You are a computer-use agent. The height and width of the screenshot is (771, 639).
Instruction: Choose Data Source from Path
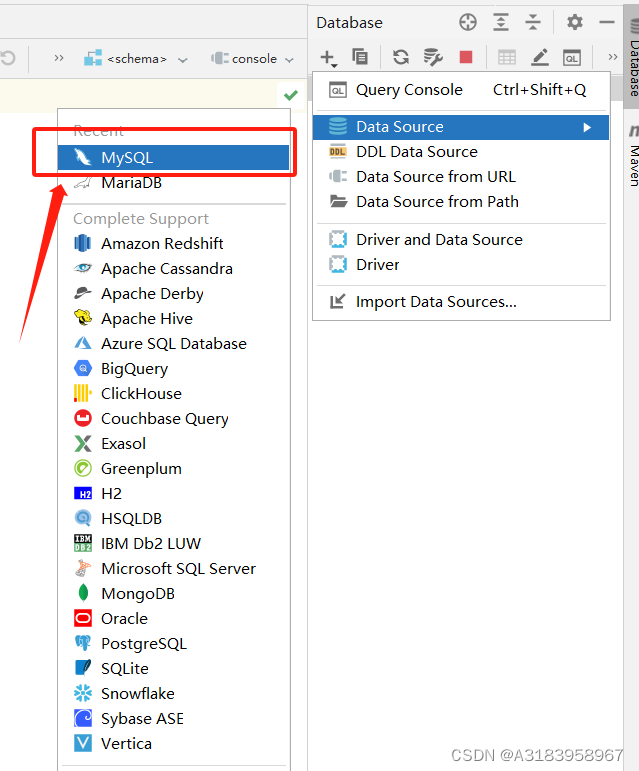461,202
